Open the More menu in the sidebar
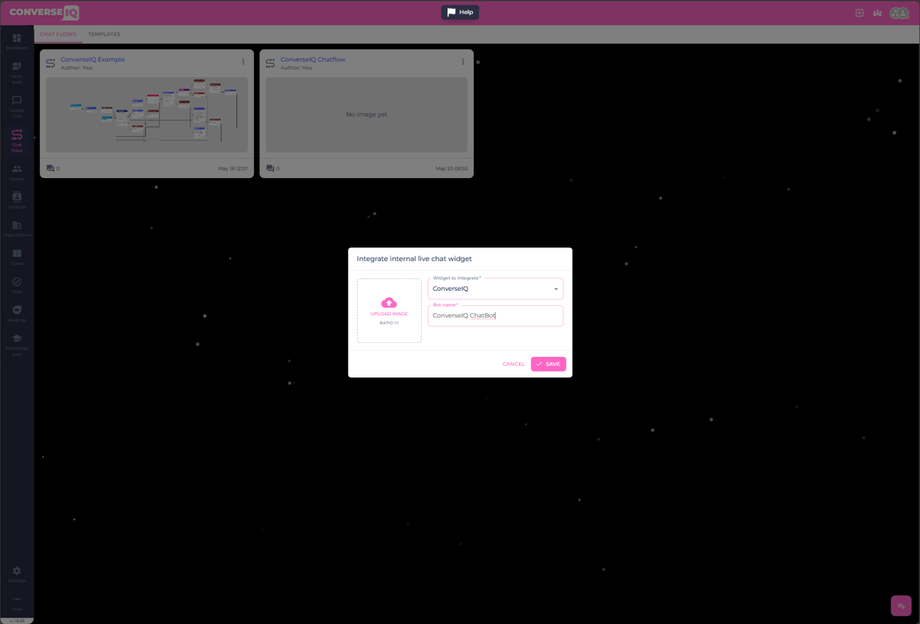Image resolution: width=920 pixels, height=624 pixels. click(16, 602)
